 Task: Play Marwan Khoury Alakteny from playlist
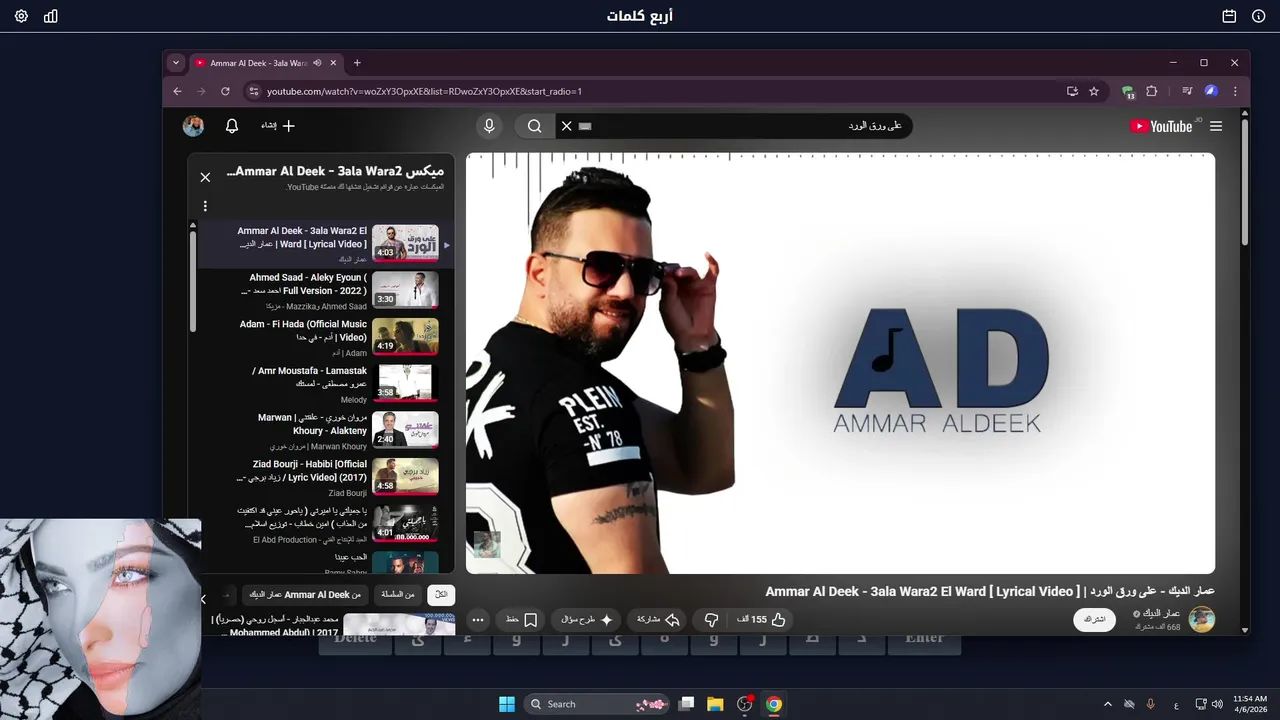pyautogui.click(x=327, y=431)
